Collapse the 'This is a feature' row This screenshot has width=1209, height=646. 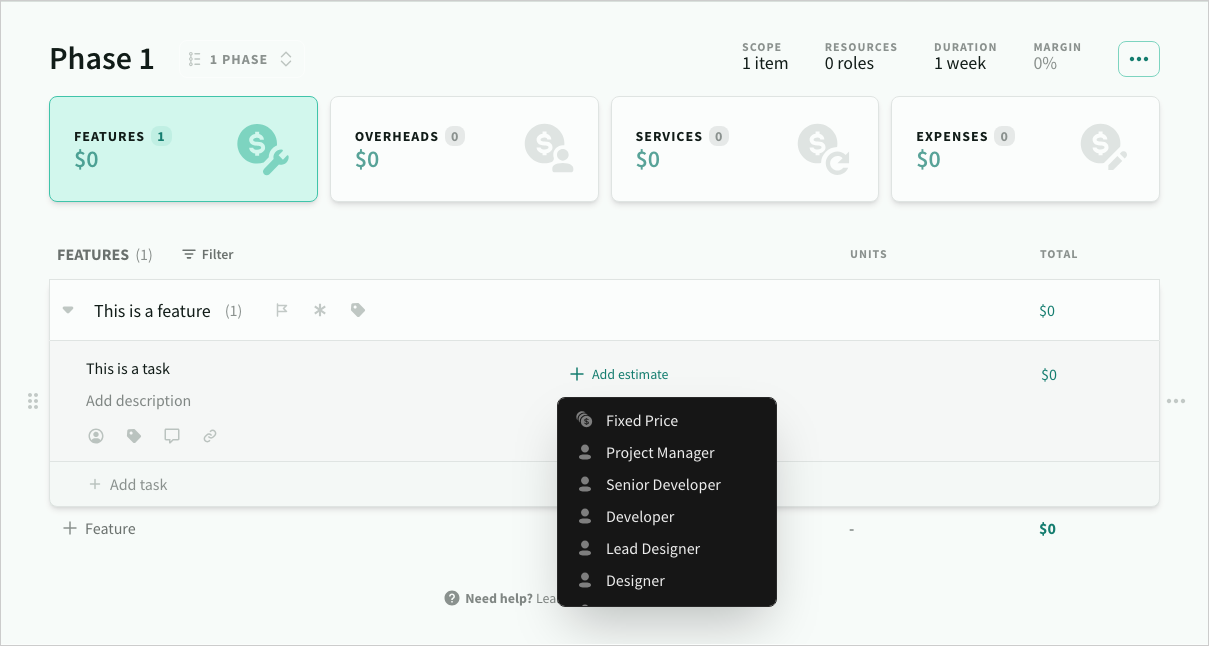pos(68,311)
